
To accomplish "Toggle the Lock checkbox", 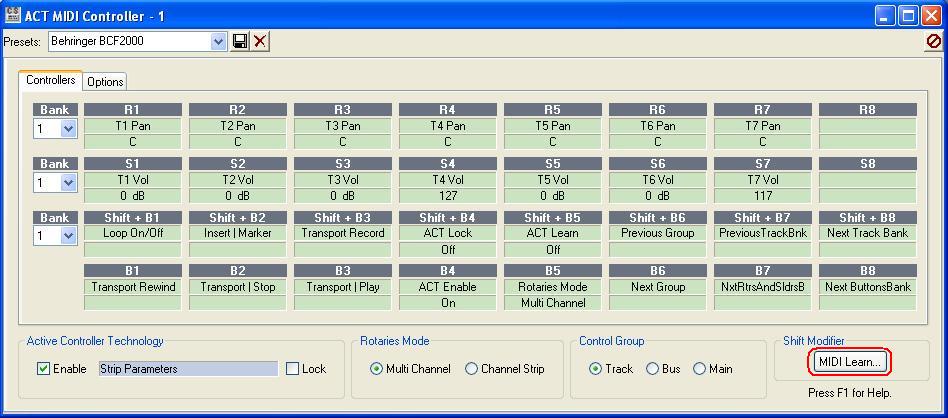I will pos(293,368).
